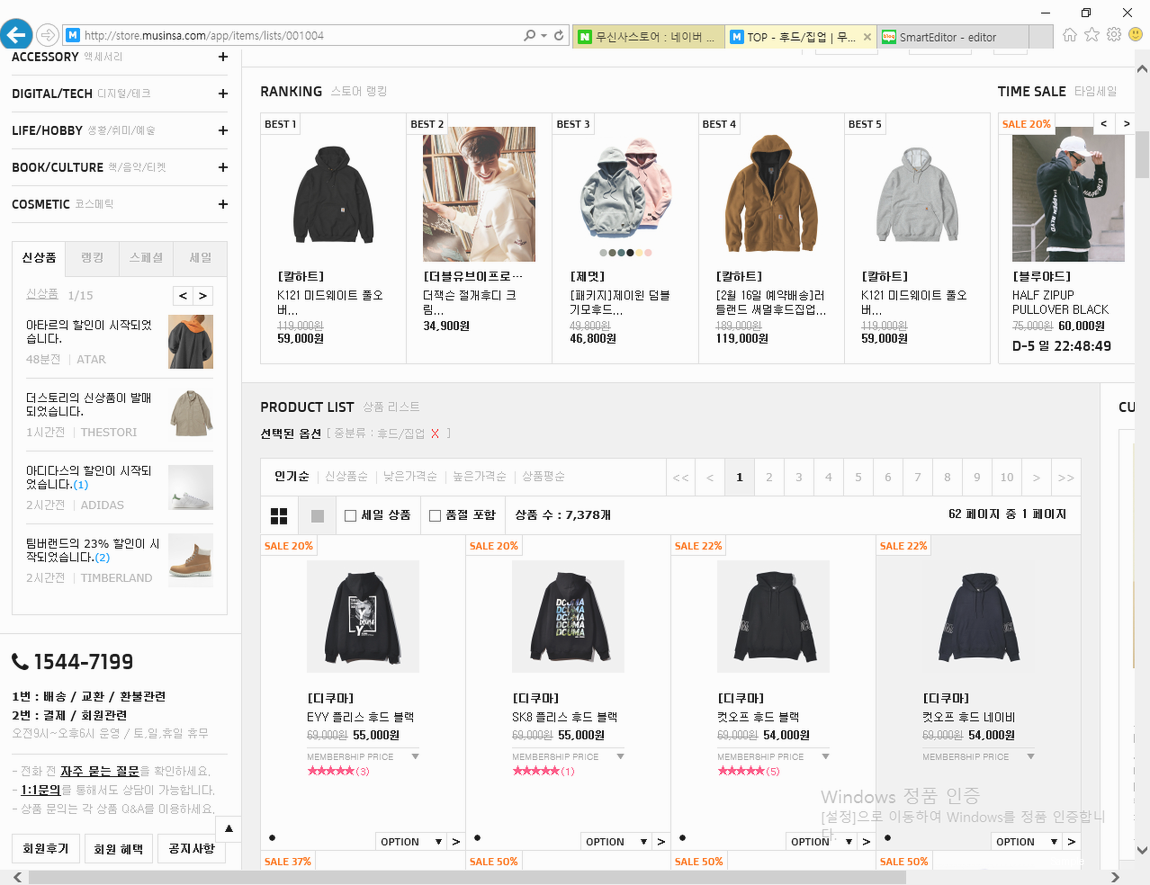Click the arrow next to EYY 플리스 후드 OPTION
This screenshot has width=1150, height=885.
pyautogui.click(x=456, y=842)
